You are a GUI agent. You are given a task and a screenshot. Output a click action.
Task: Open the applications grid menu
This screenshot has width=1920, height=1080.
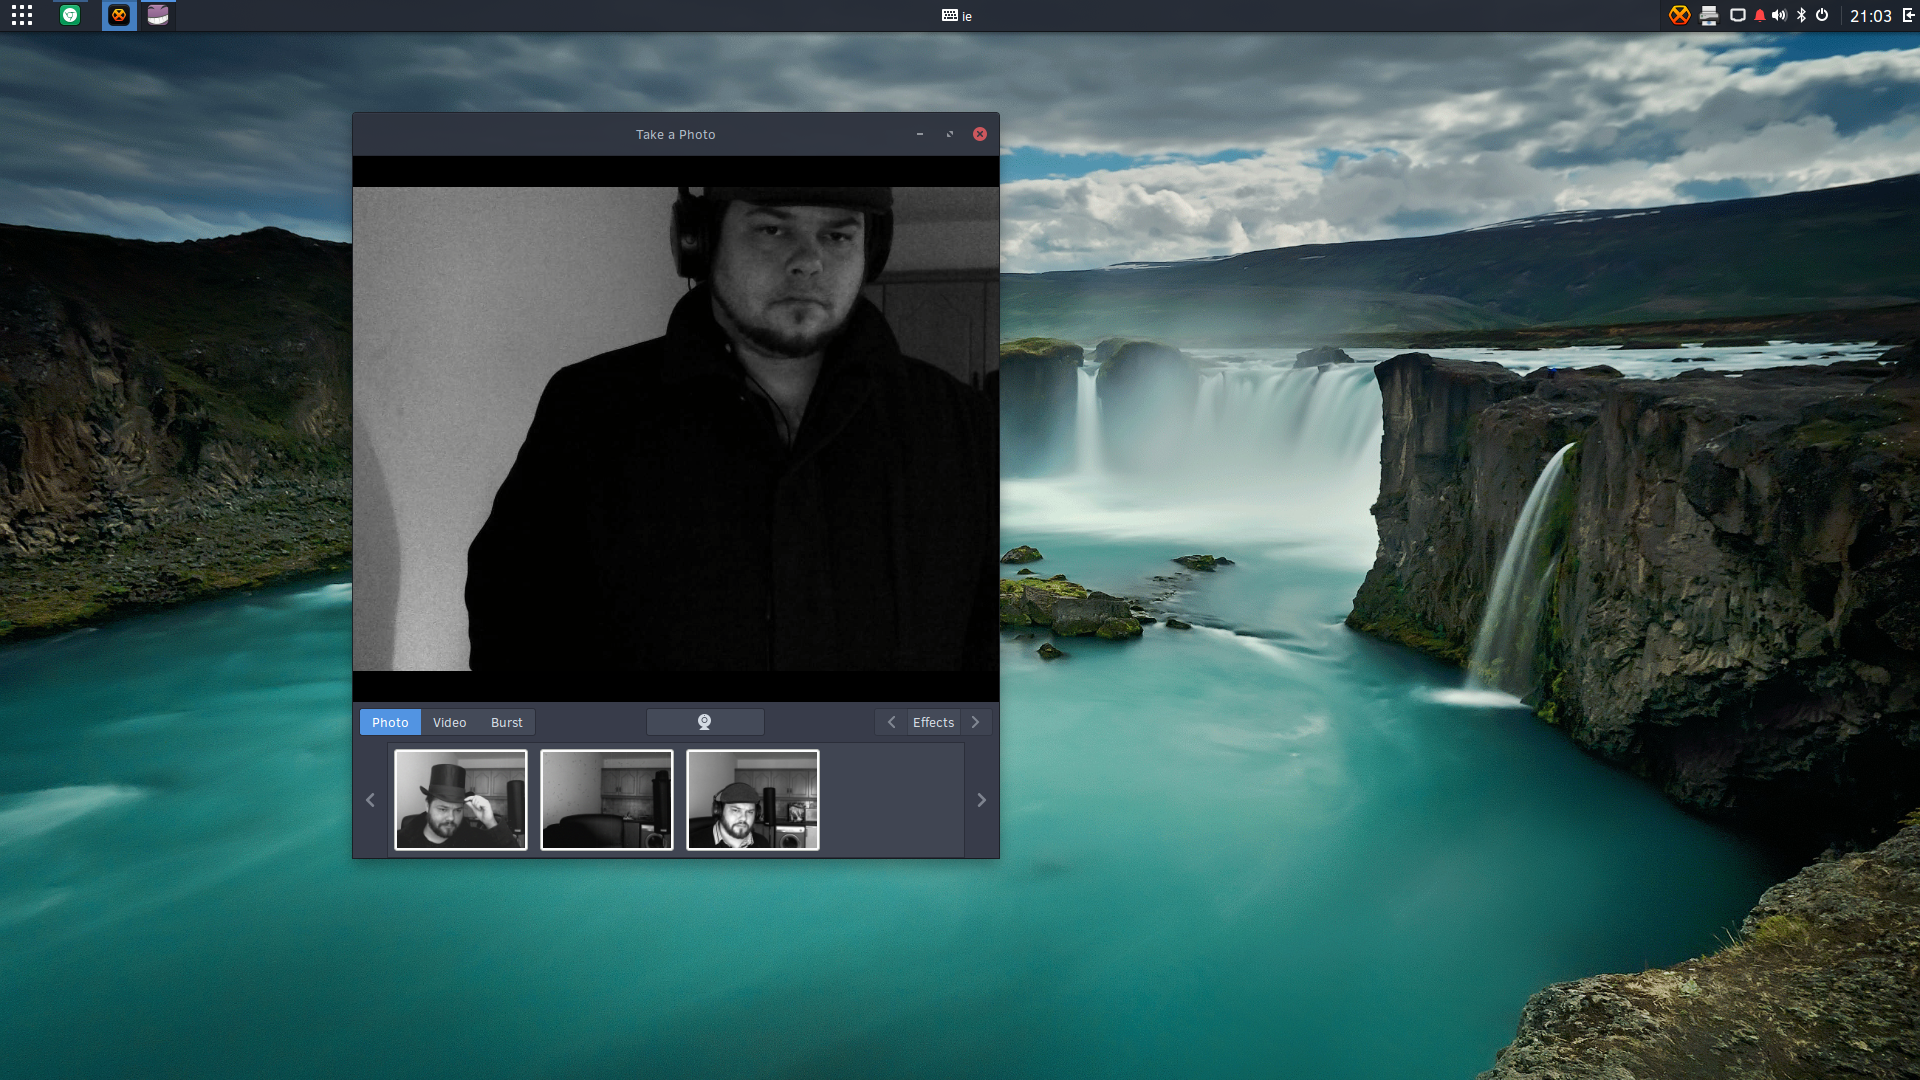click(22, 15)
